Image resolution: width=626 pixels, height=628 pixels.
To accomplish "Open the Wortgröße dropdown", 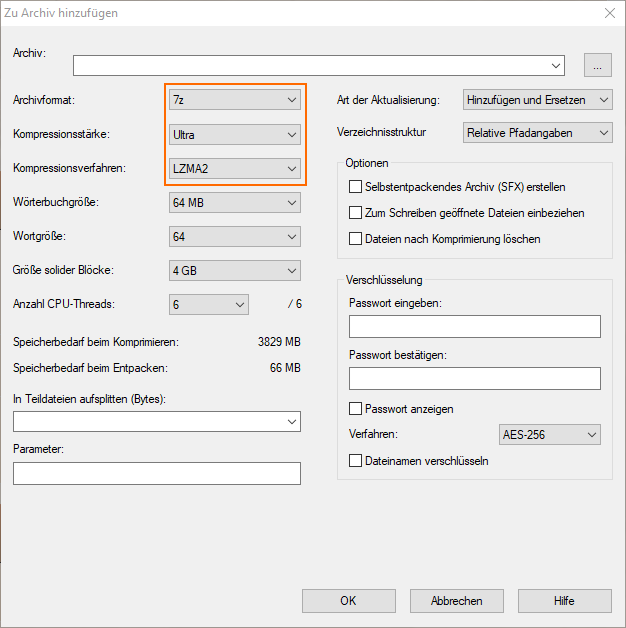I will coord(235,237).
